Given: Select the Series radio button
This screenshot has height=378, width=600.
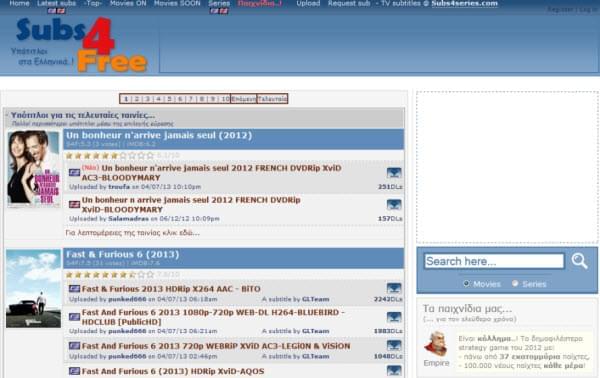Looking at the screenshot, I should pos(515,284).
